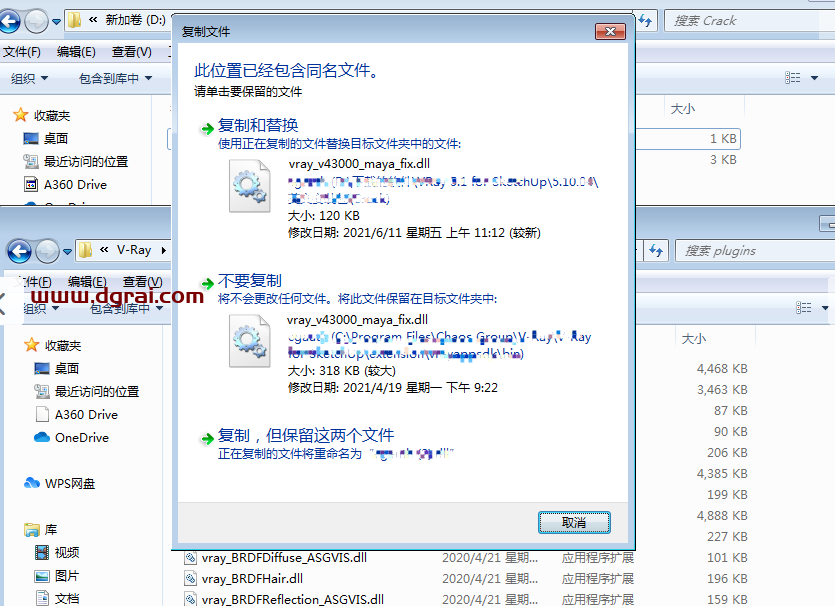The width and height of the screenshot is (835, 606).
Task: Click the 搜索 plugins search box
Action: coord(750,250)
